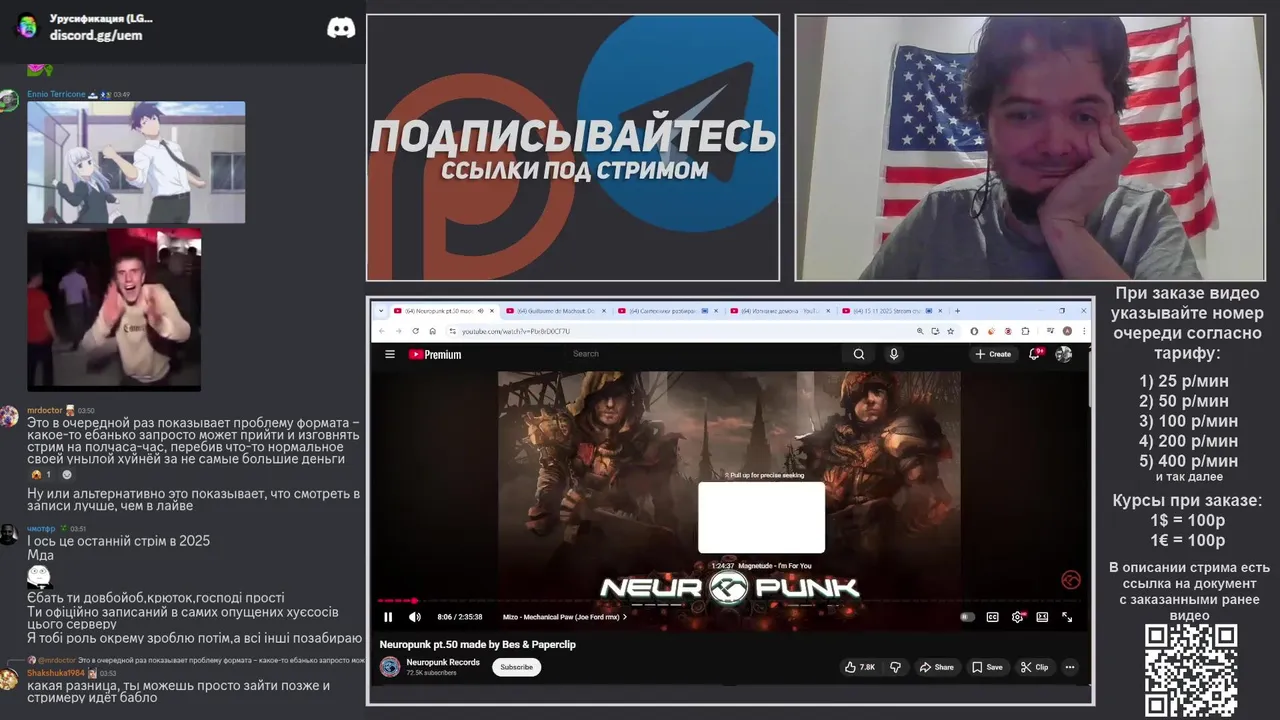This screenshot has height=720, width=1280.
Task: Start voice search with the microphone
Action: pos(894,354)
